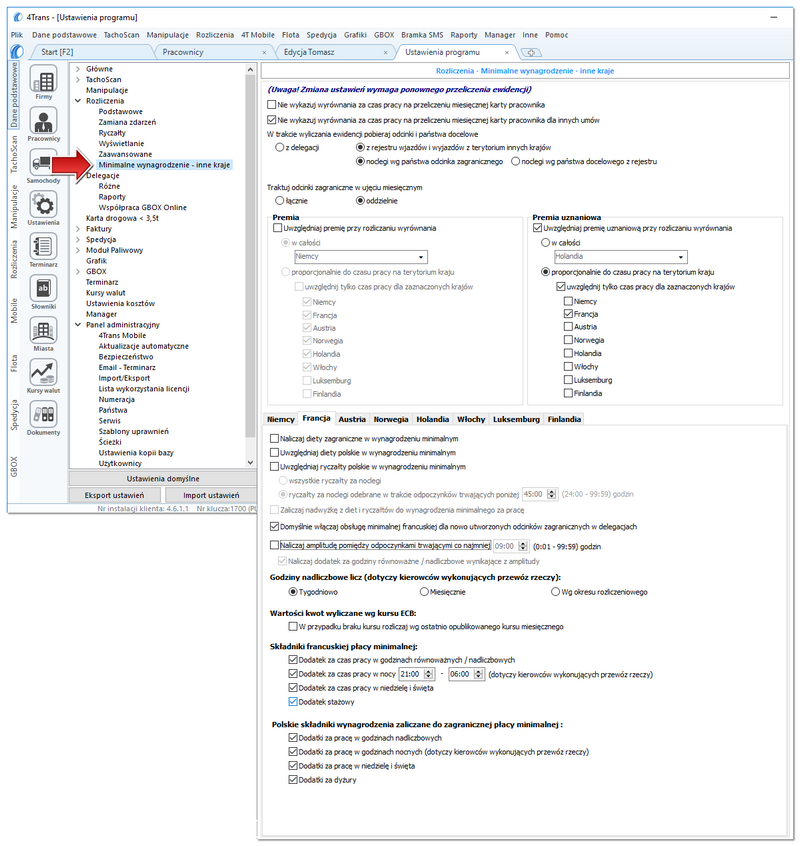800x846 pixels.
Task: Click the Eksport ustawień button
Action: [114, 495]
